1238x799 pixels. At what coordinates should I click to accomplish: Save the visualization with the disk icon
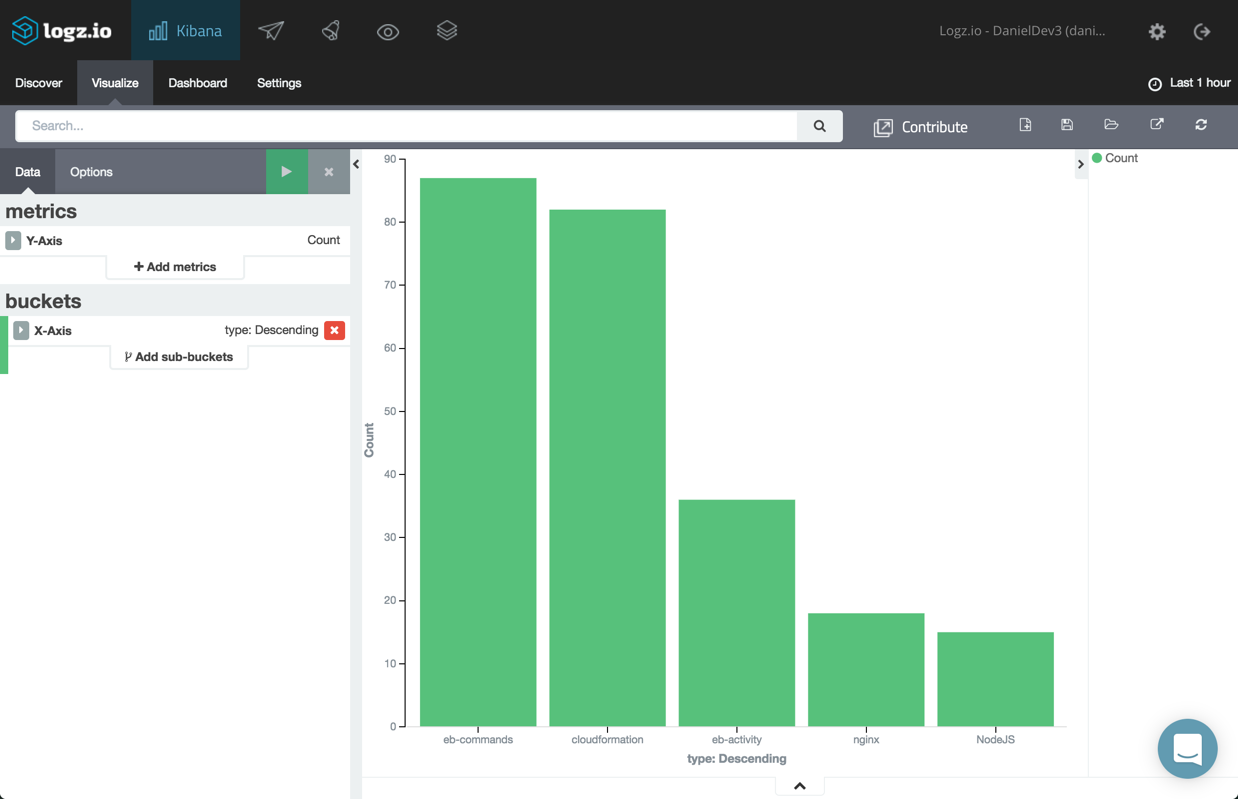(1067, 125)
